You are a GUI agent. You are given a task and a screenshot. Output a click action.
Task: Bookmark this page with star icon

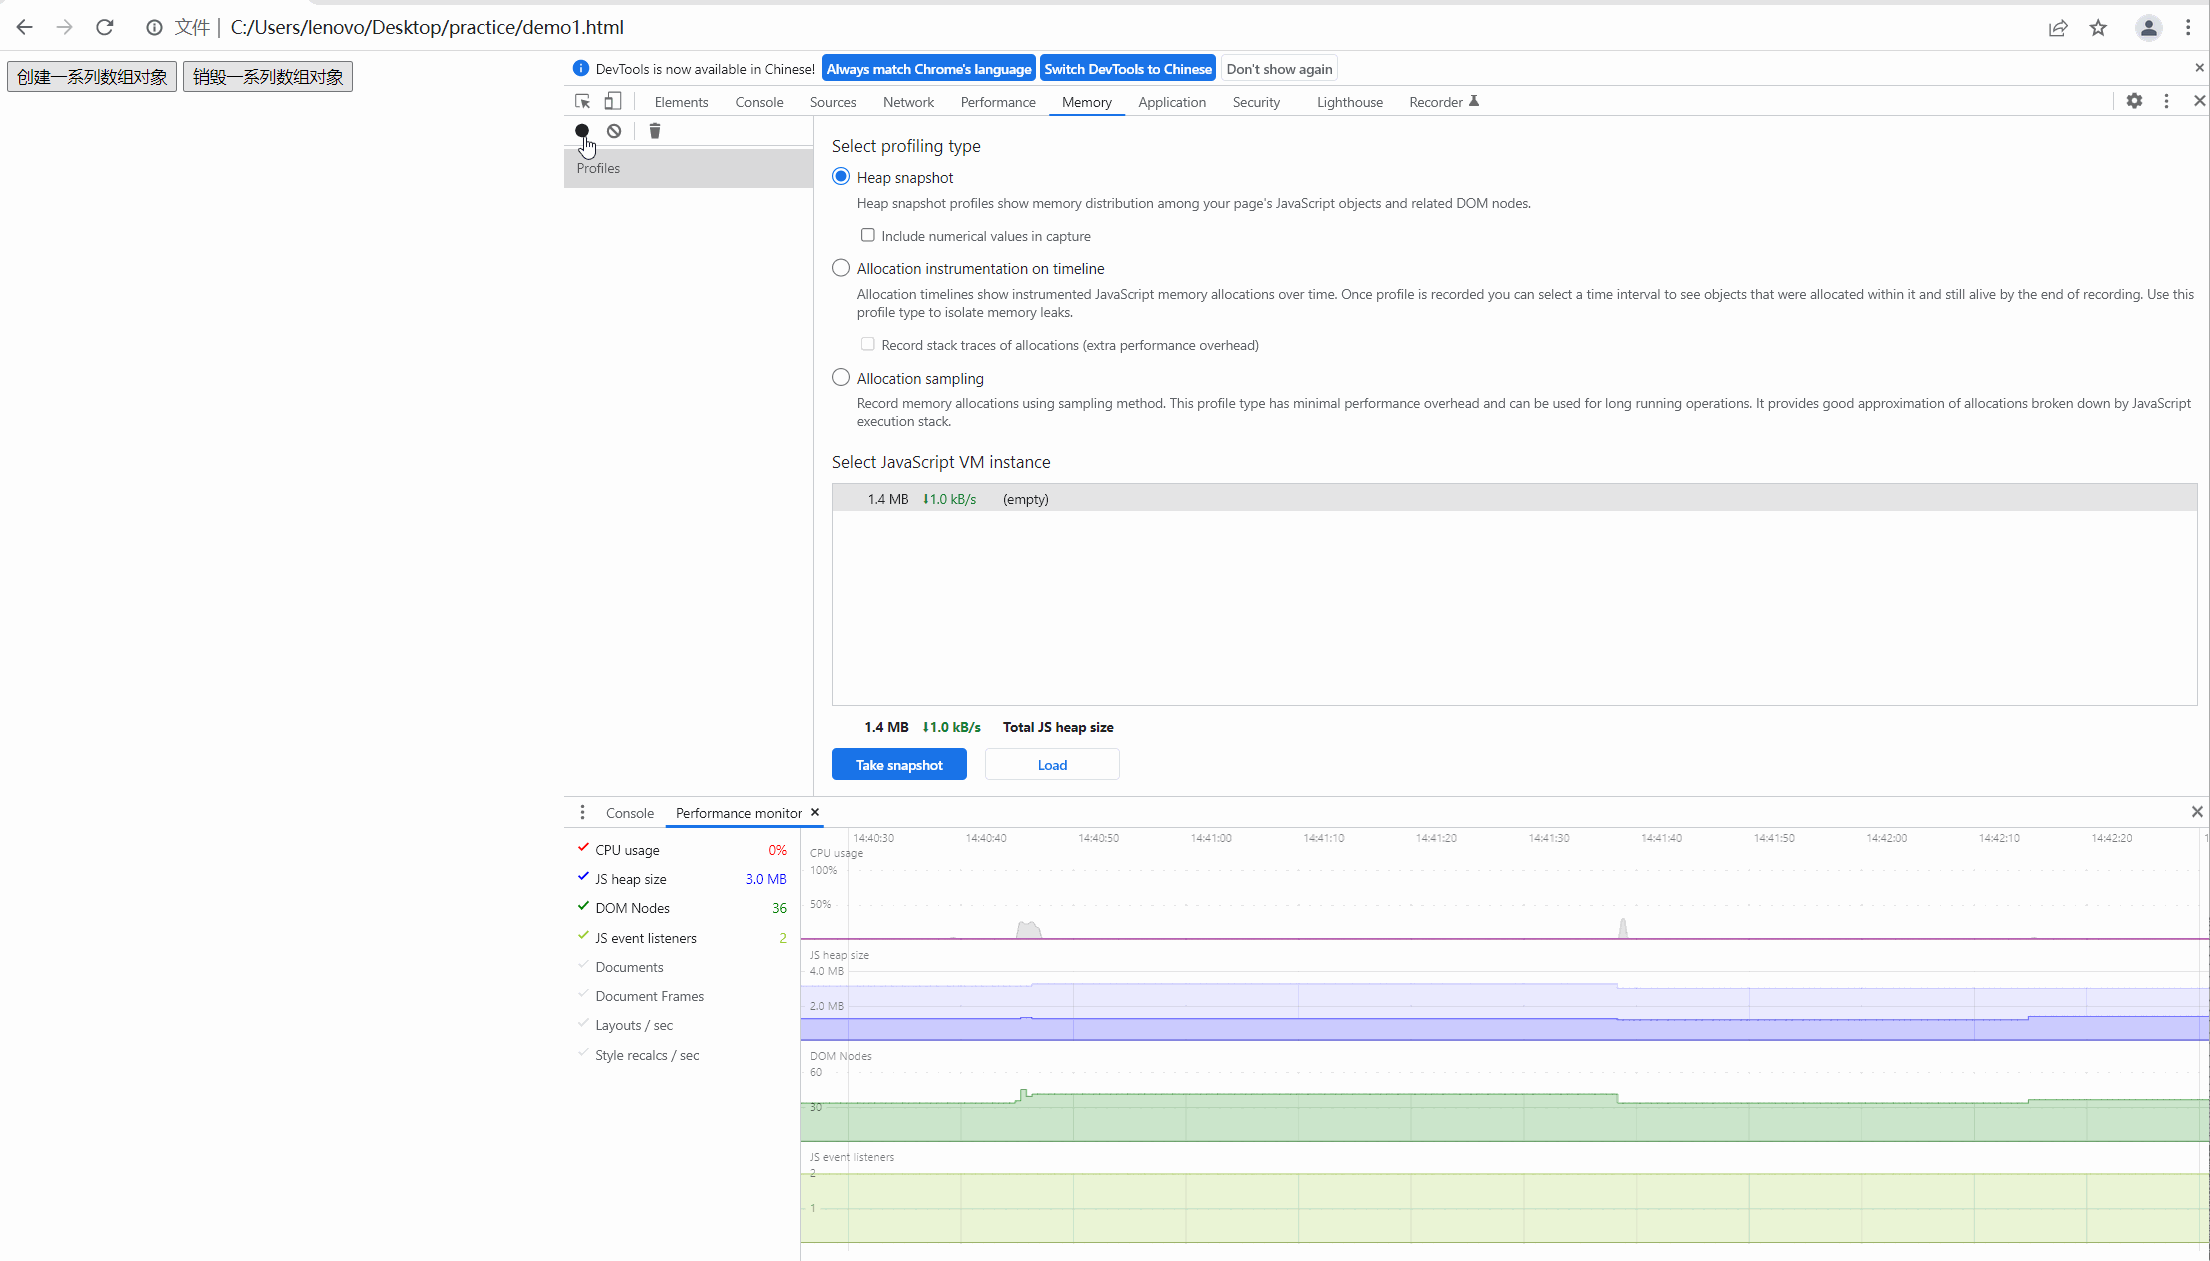[2098, 28]
